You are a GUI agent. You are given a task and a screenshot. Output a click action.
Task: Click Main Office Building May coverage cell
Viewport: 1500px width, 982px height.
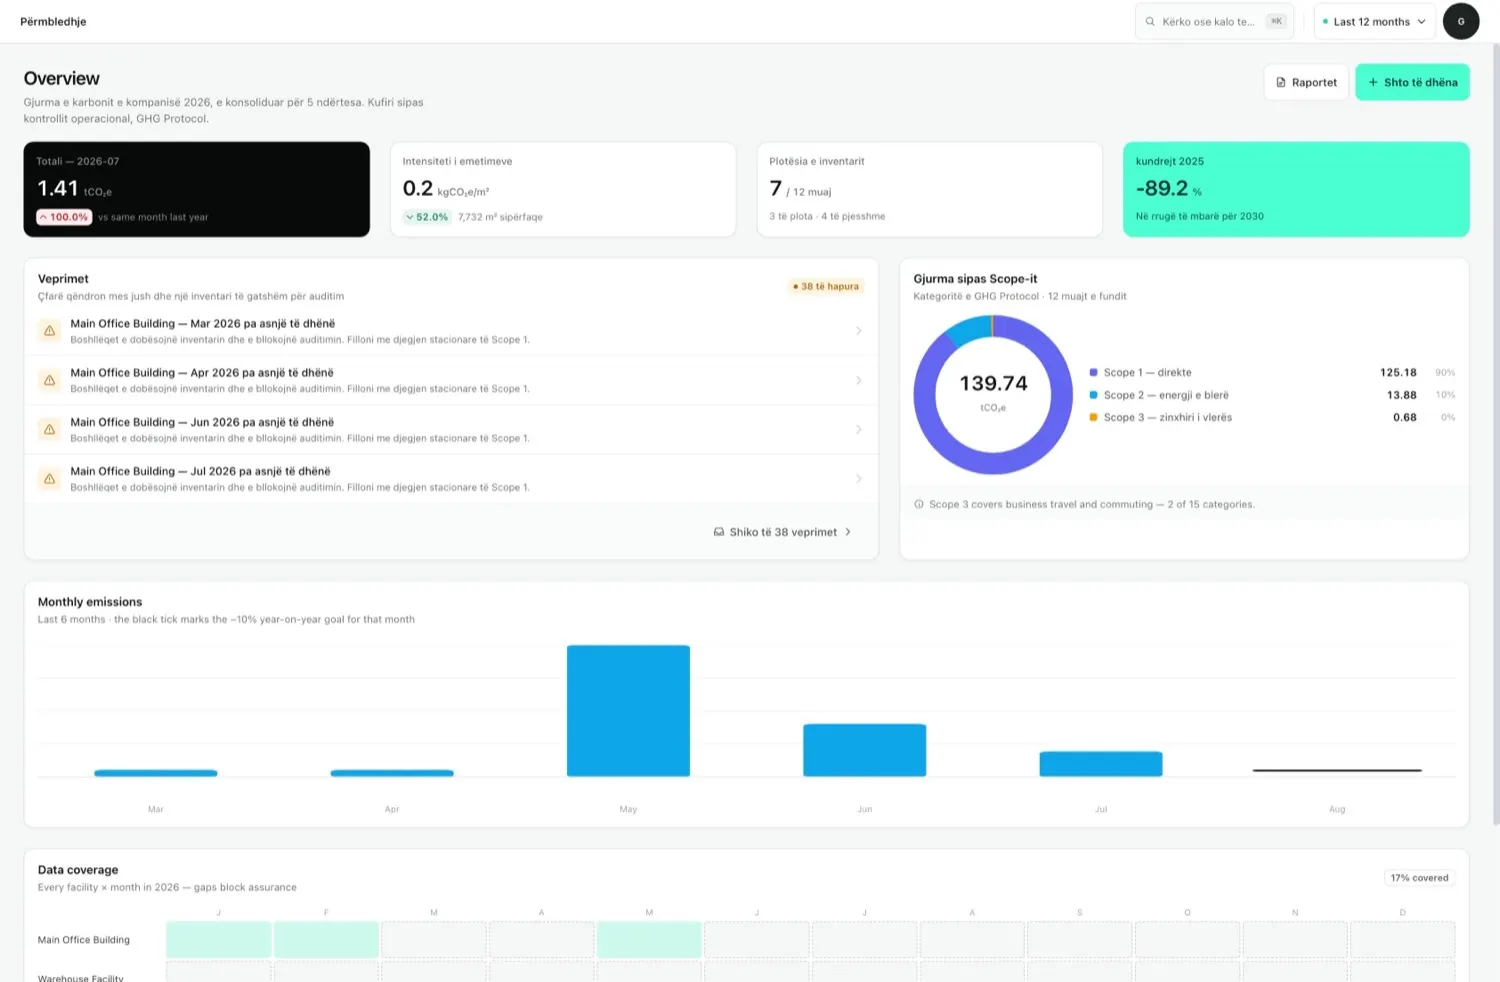649,940
